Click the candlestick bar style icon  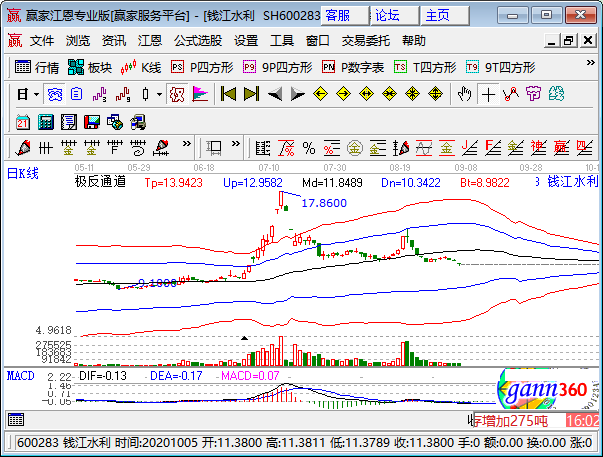(x=145, y=94)
